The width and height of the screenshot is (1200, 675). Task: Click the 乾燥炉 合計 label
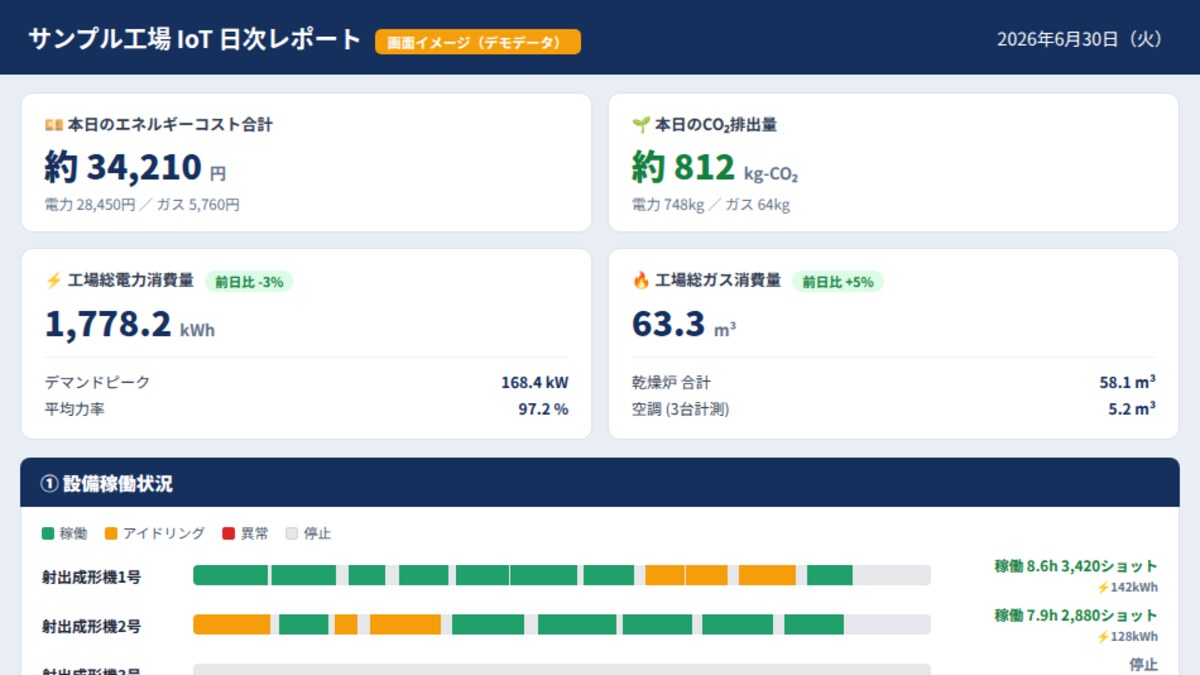[x=671, y=383]
